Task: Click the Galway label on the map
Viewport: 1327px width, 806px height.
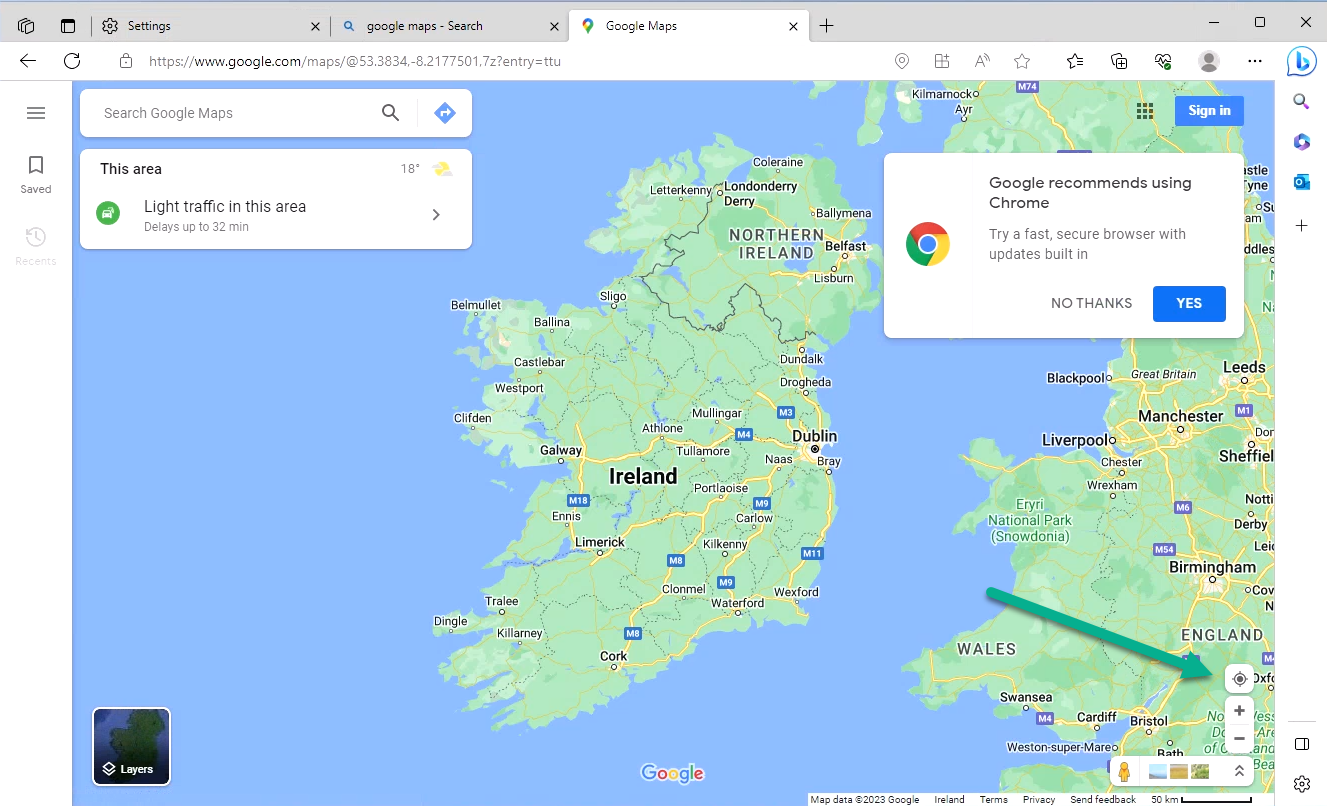Action: pos(561,451)
